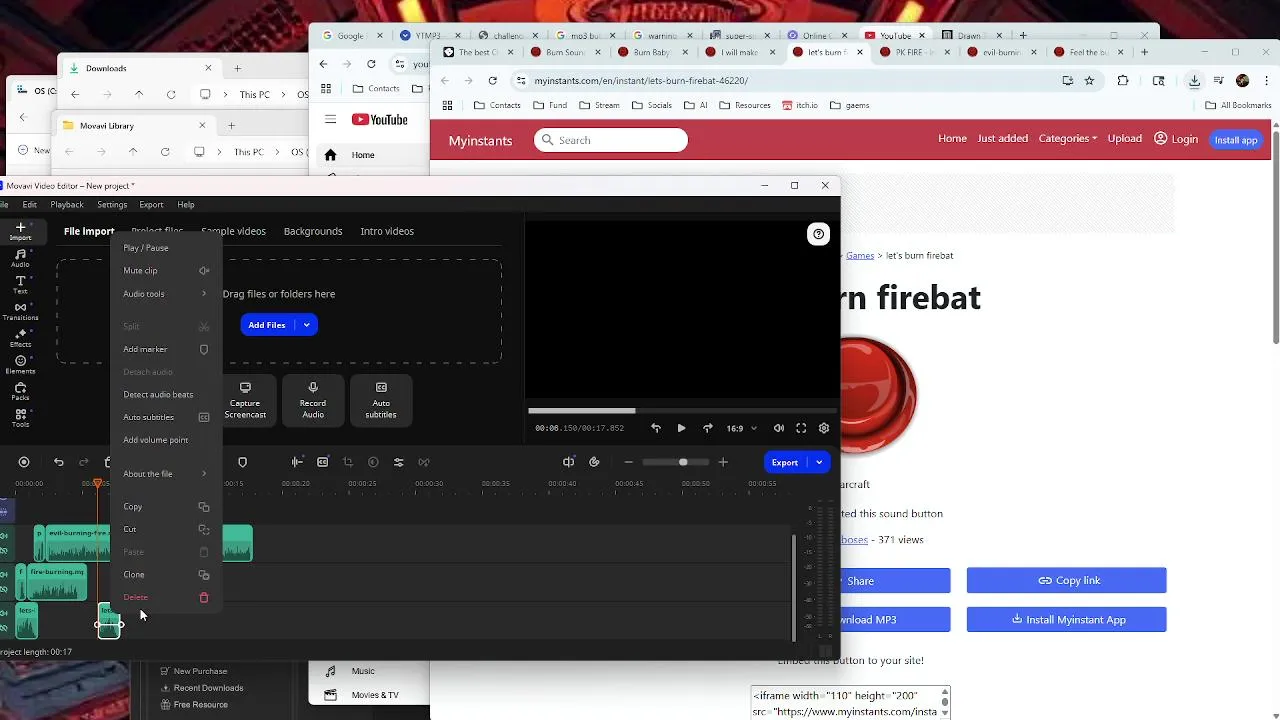Choose Play / Pause in context menu

tap(166, 248)
